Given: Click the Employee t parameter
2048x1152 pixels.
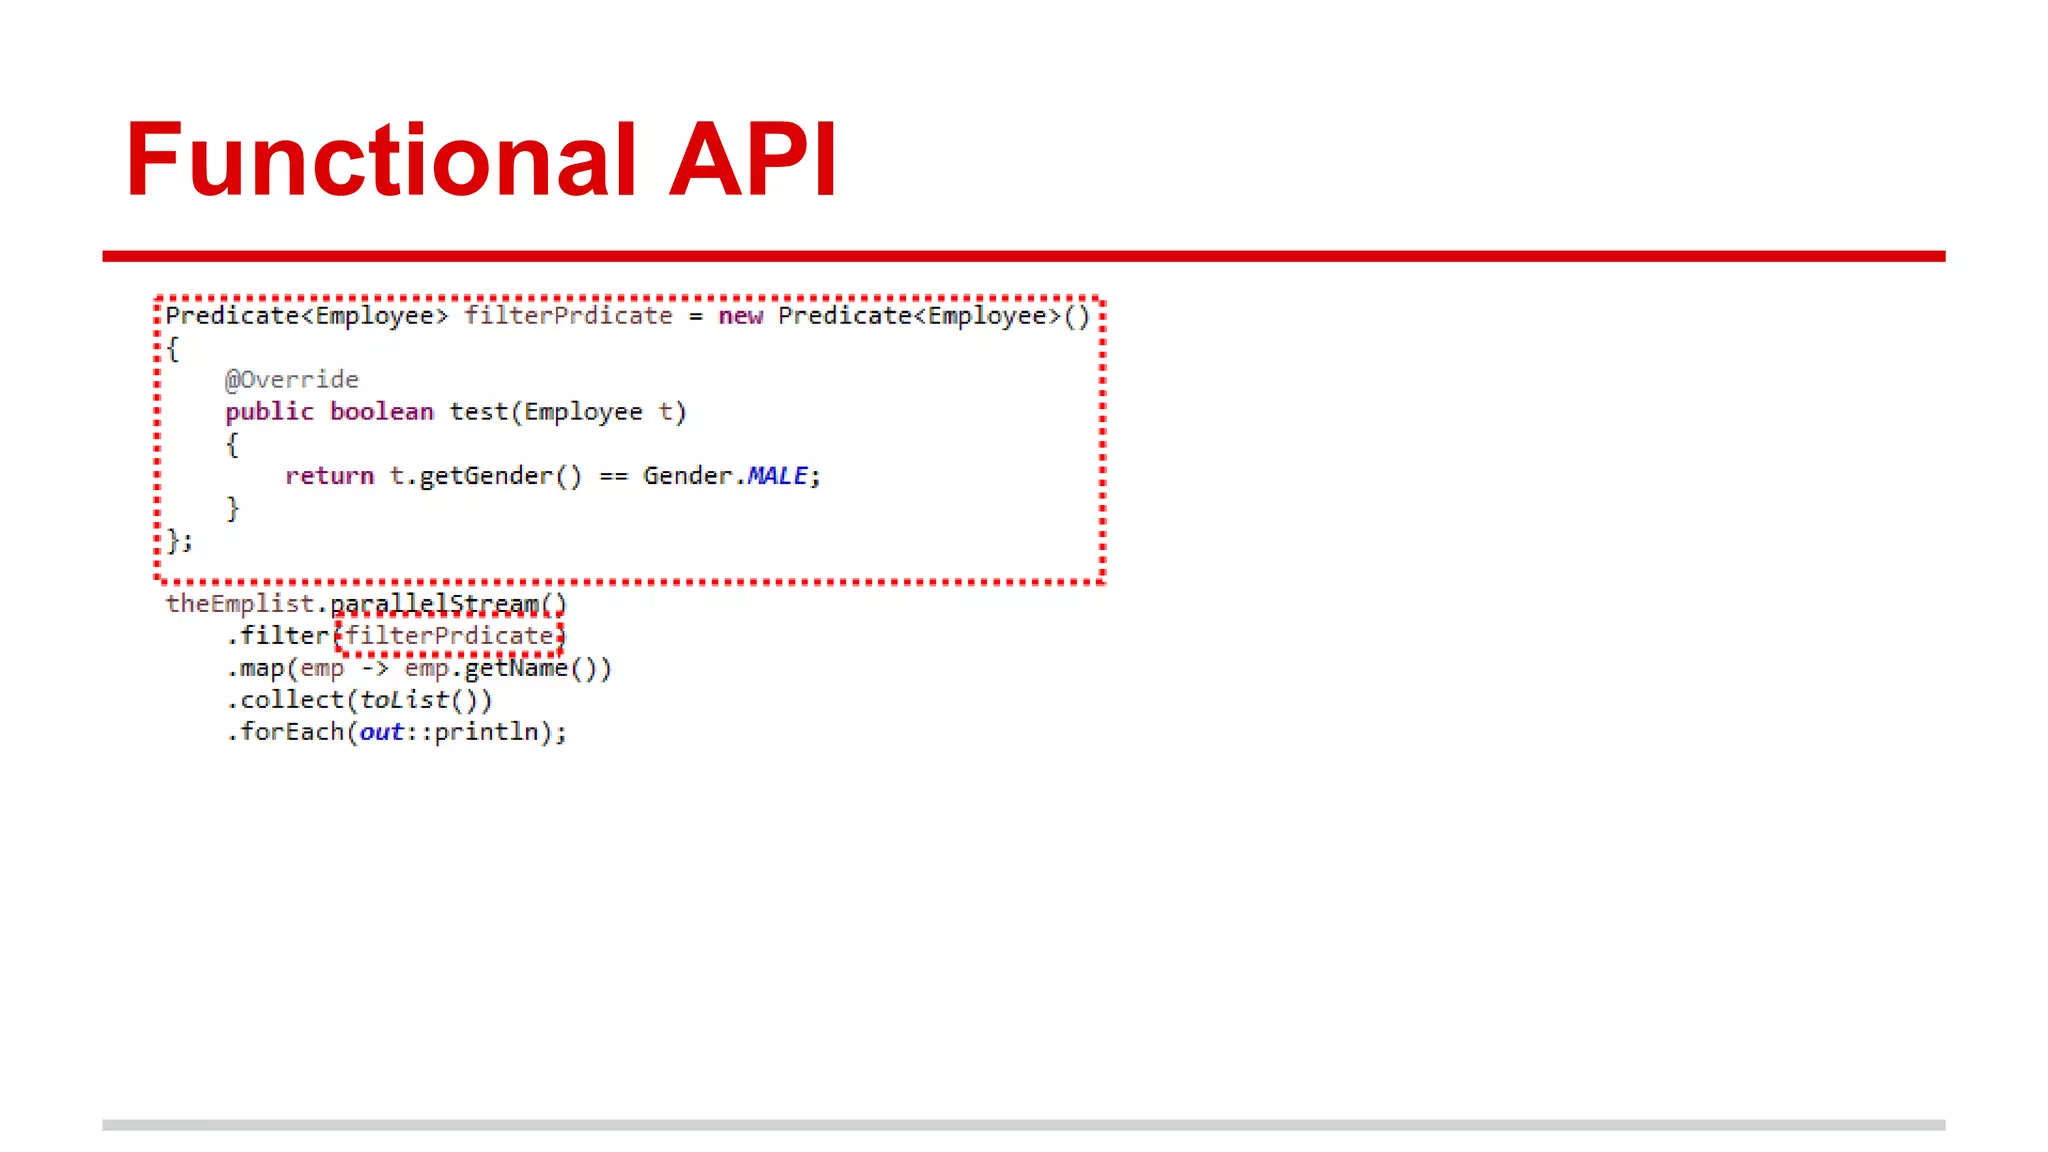Looking at the screenshot, I should (x=598, y=412).
